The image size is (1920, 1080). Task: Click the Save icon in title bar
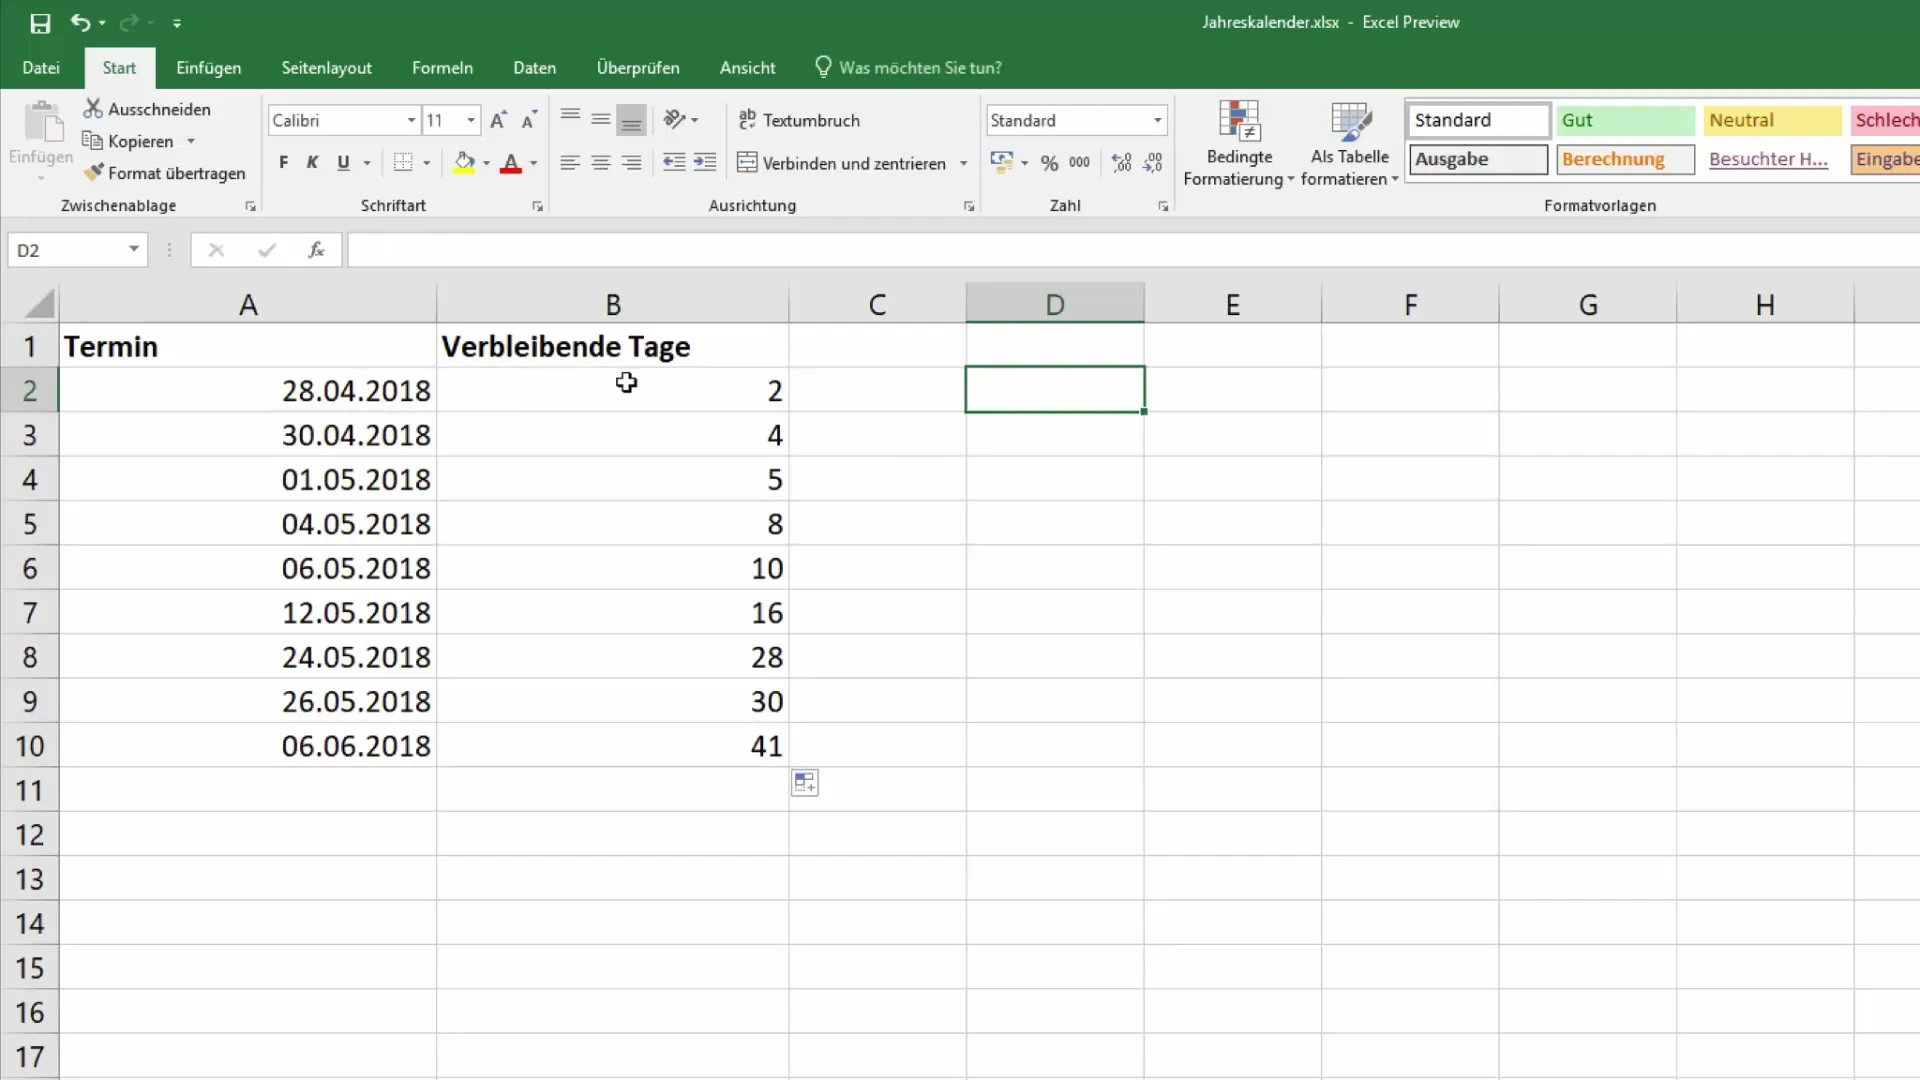click(40, 23)
